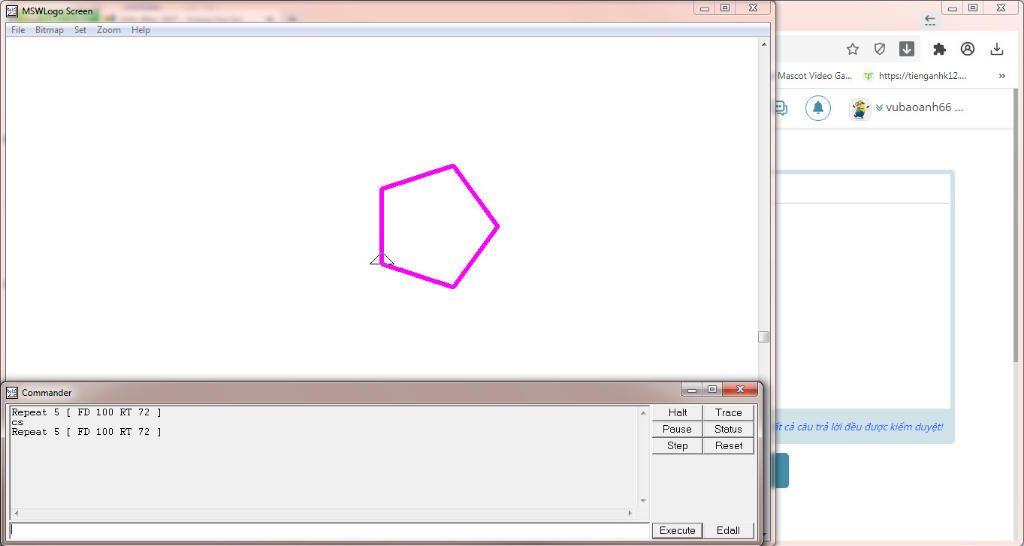This screenshot has height=546, width=1024.
Task: Open the tienganhk12 bookmark
Action: (x=914, y=76)
